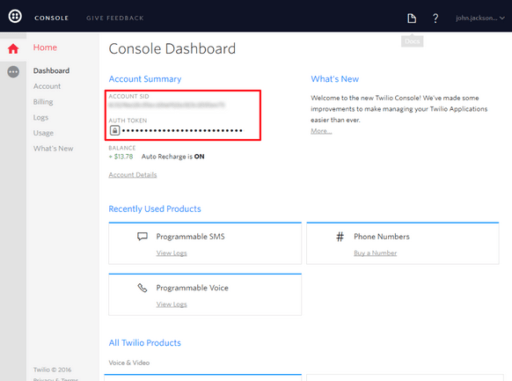Select the red Home house icon
Viewport: 512px width, 381px height.
point(13,49)
